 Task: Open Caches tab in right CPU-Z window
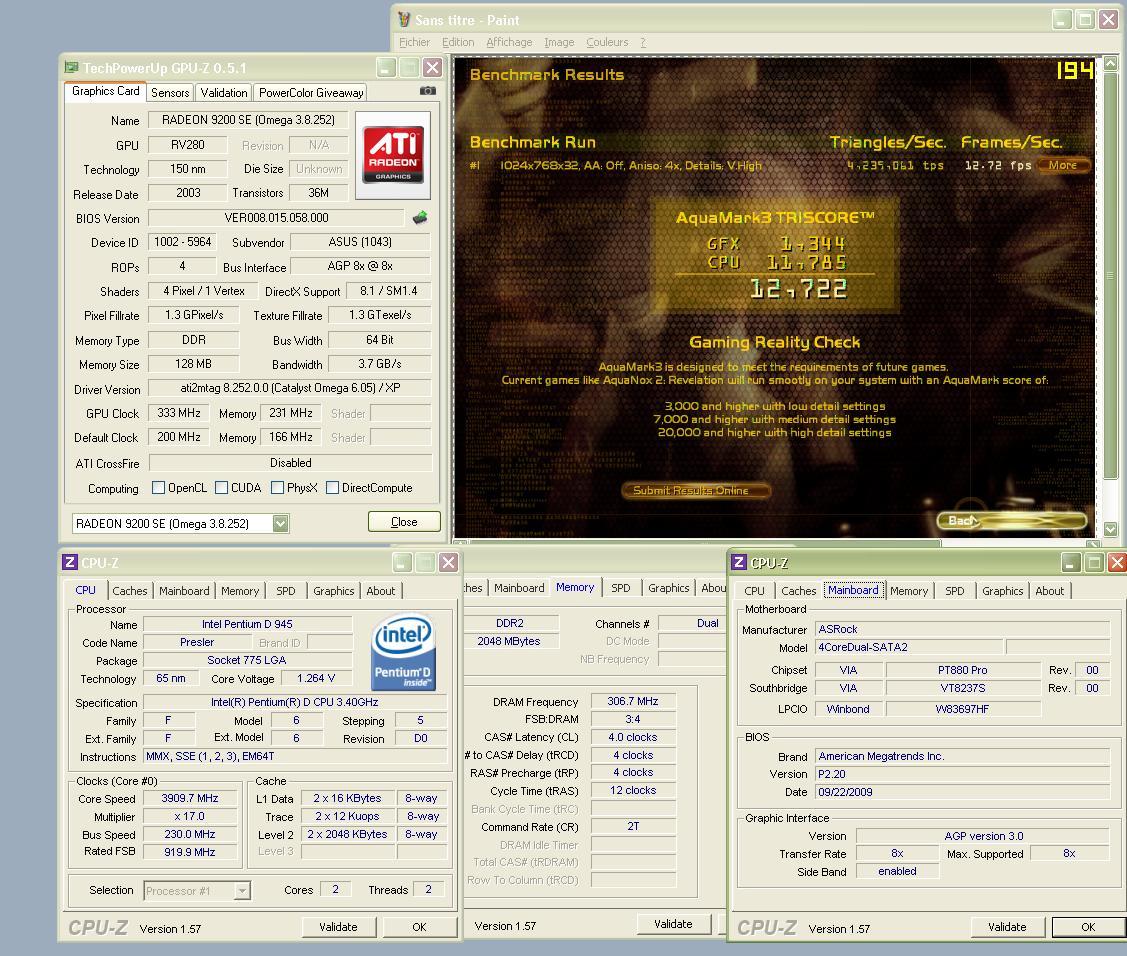tap(799, 591)
